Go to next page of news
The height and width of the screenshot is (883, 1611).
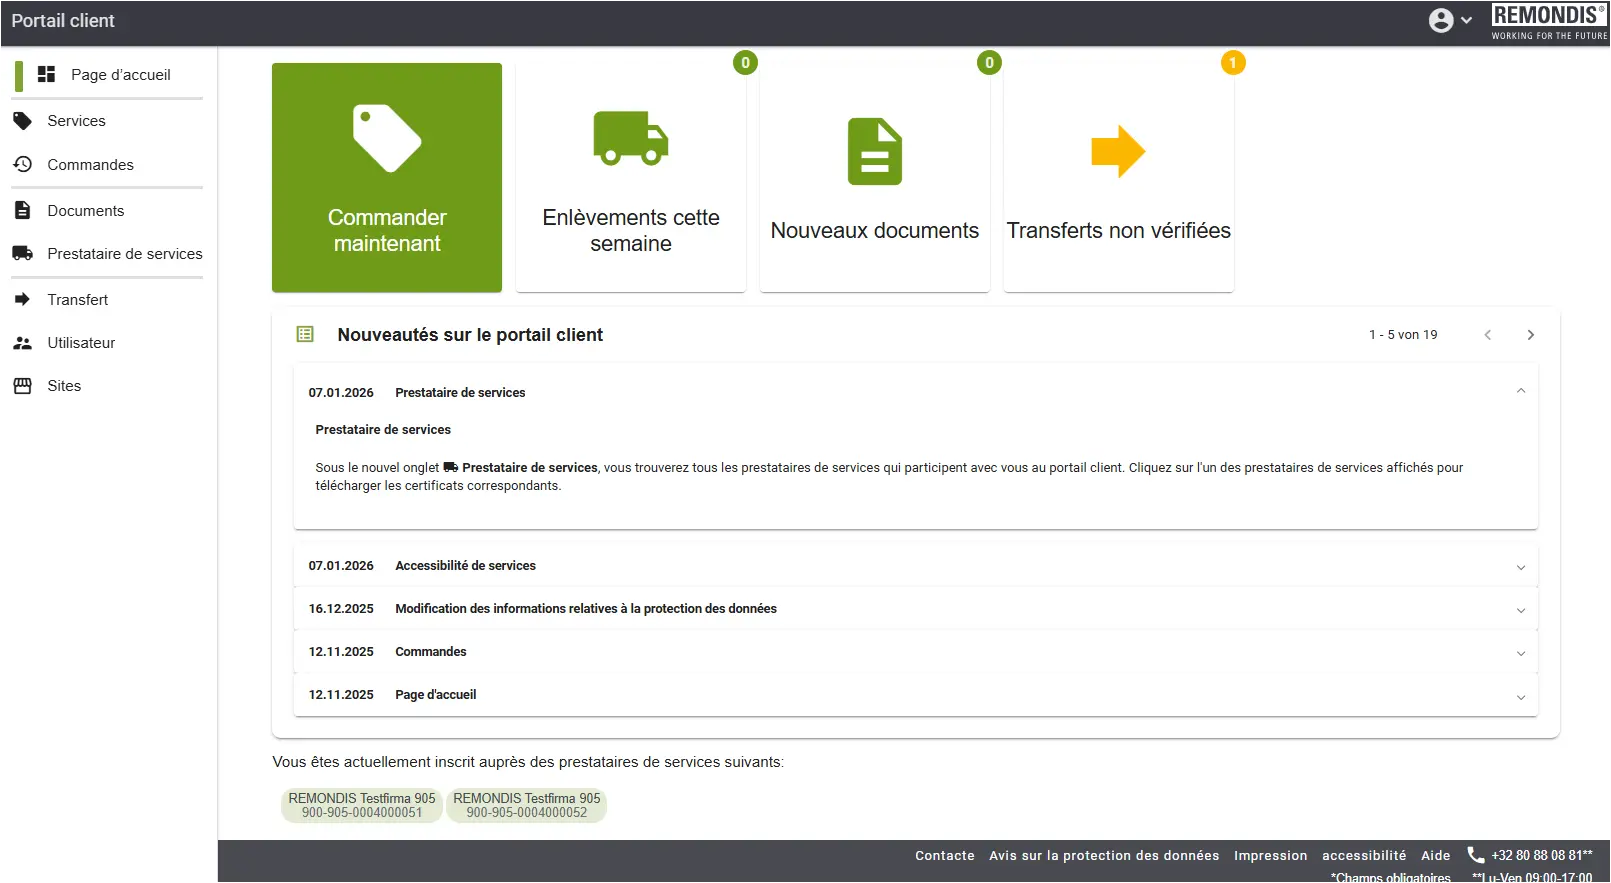(x=1530, y=335)
